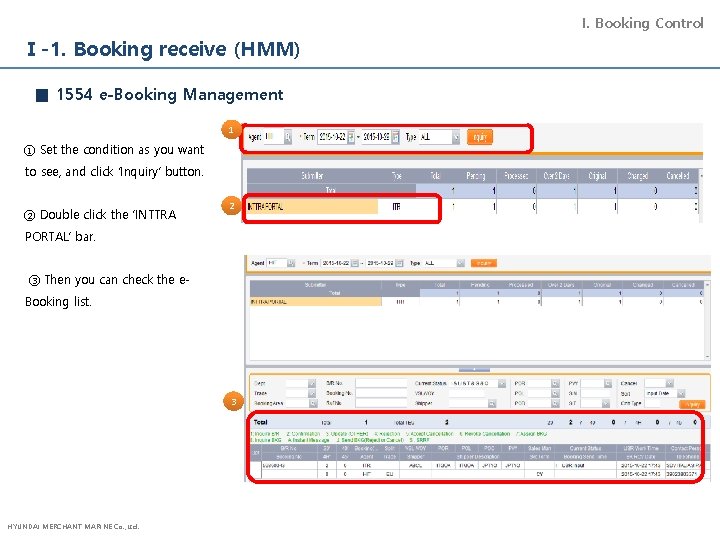This screenshot has width=720, height=540.
Task: Open the POL lookup icon
Action: (555, 393)
